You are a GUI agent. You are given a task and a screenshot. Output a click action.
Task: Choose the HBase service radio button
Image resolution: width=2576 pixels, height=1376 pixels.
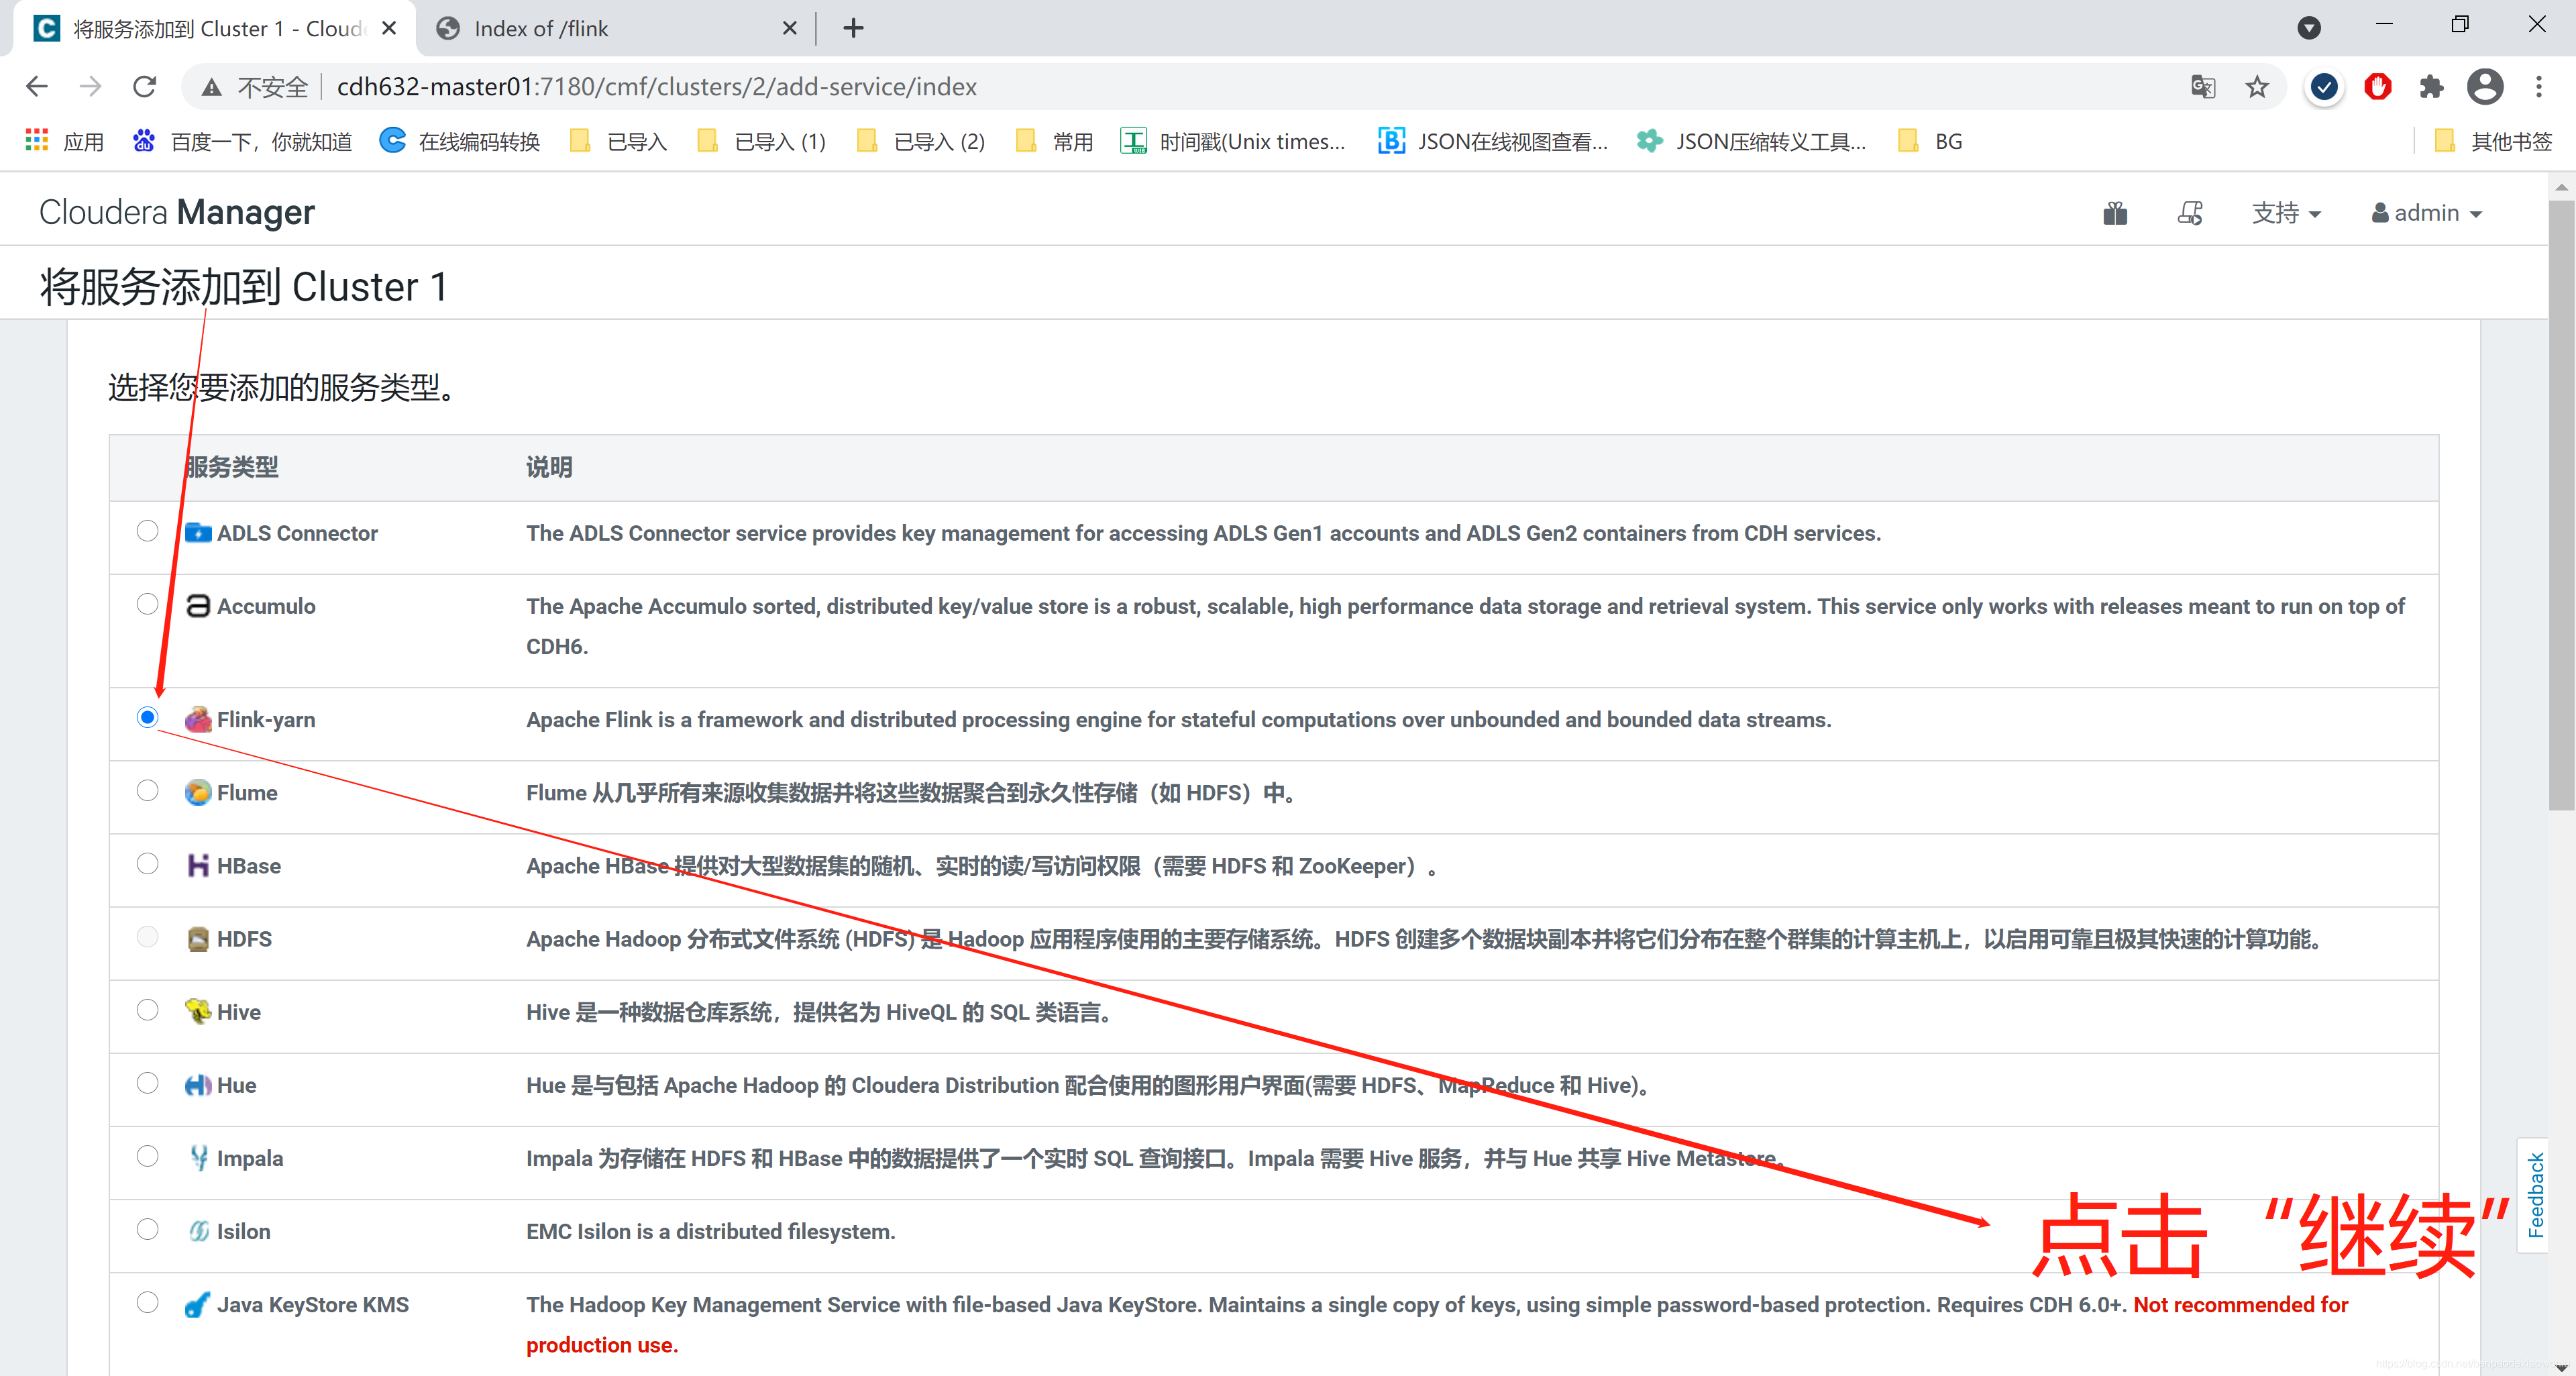[147, 863]
